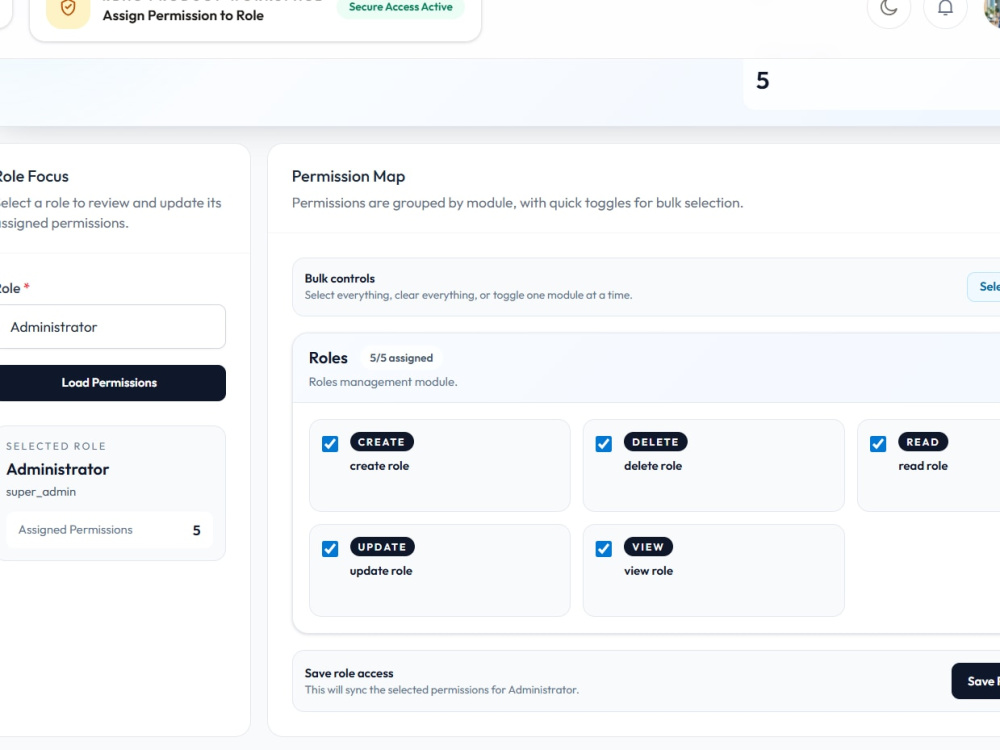Uncheck the read role checkbox
Image resolution: width=1000 pixels, height=750 pixels.
tap(878, 444)
